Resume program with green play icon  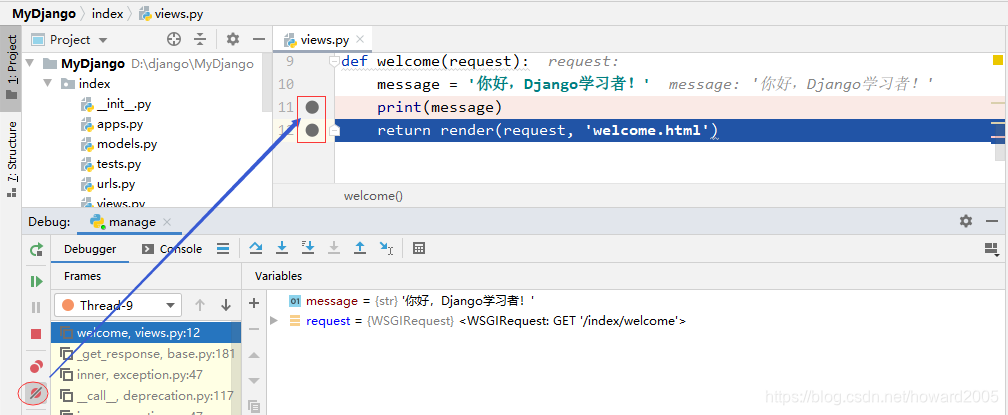(37, 281)
